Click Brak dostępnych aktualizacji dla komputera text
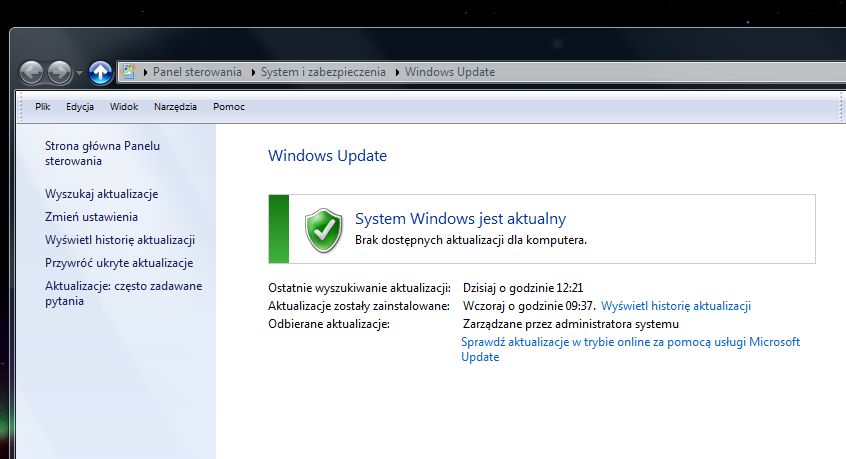 [470, 240]
